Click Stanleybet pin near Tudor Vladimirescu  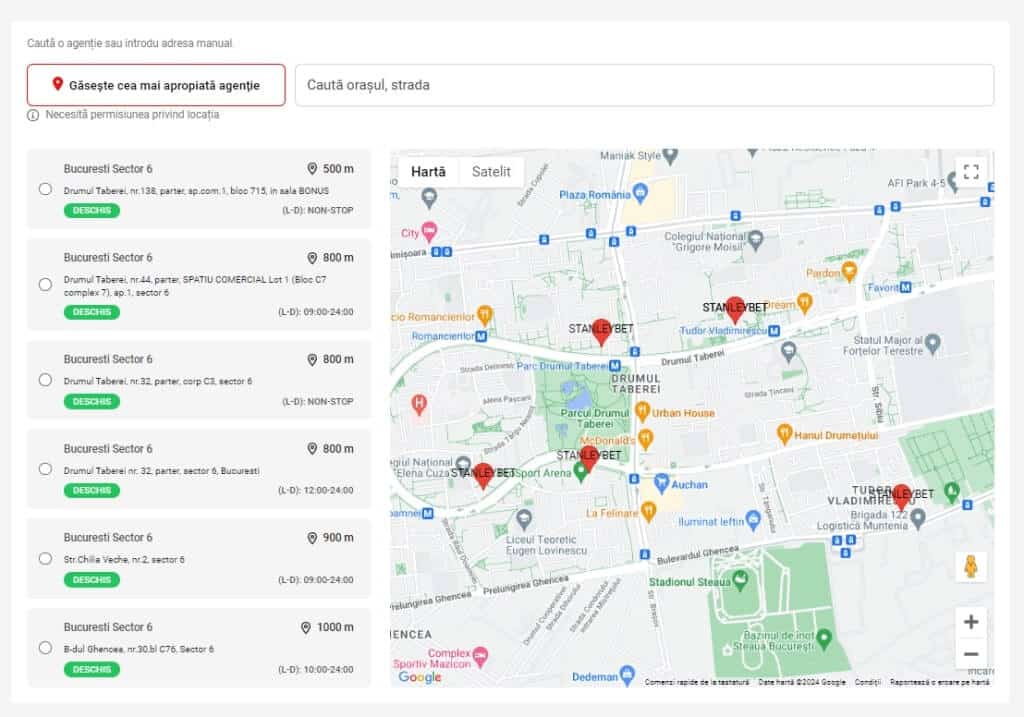tap(735, 308)
